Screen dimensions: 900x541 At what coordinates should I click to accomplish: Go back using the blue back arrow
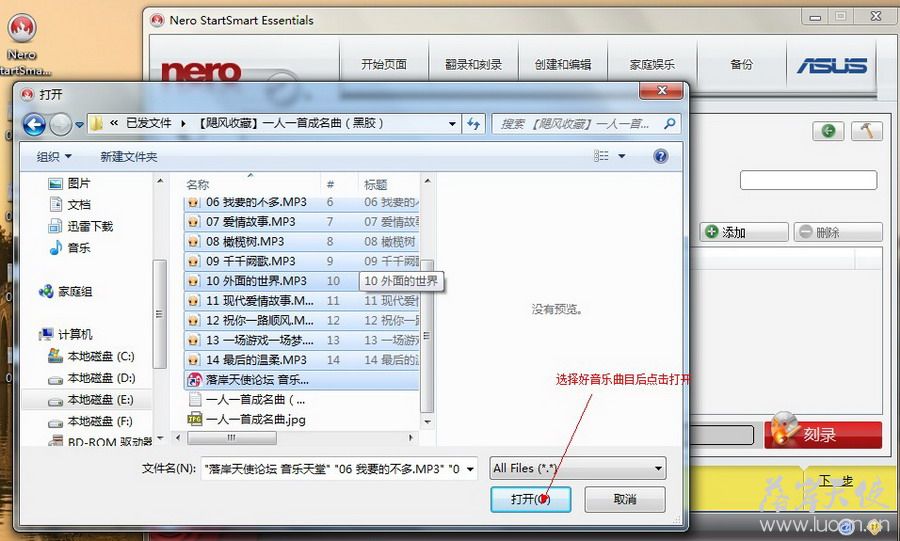[x=34, y=124]
